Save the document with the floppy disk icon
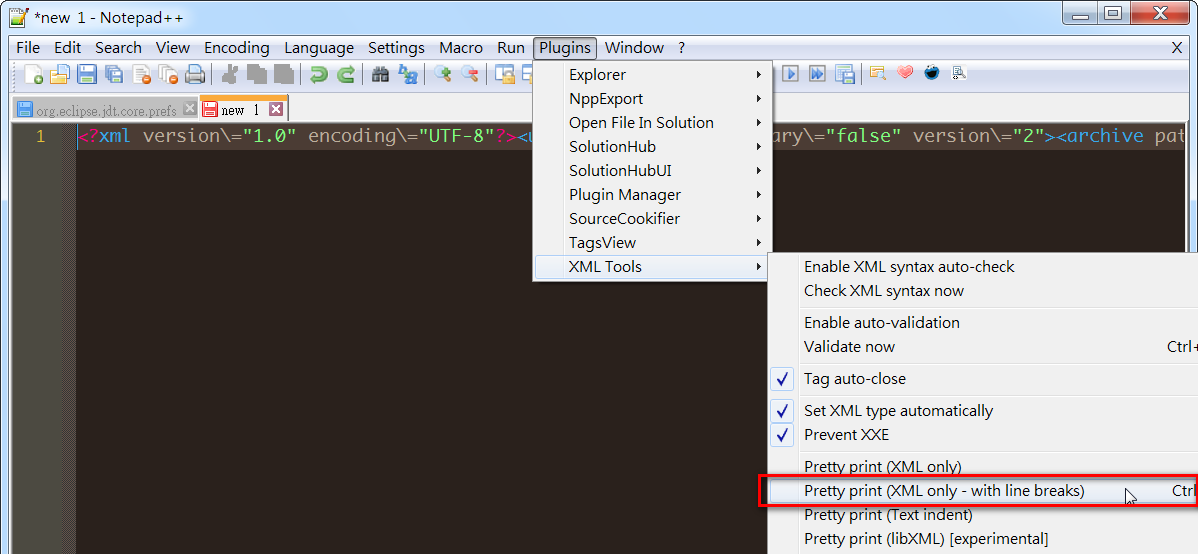The image size is (1198, 554). pyautogui.click(x=86, y=74)
